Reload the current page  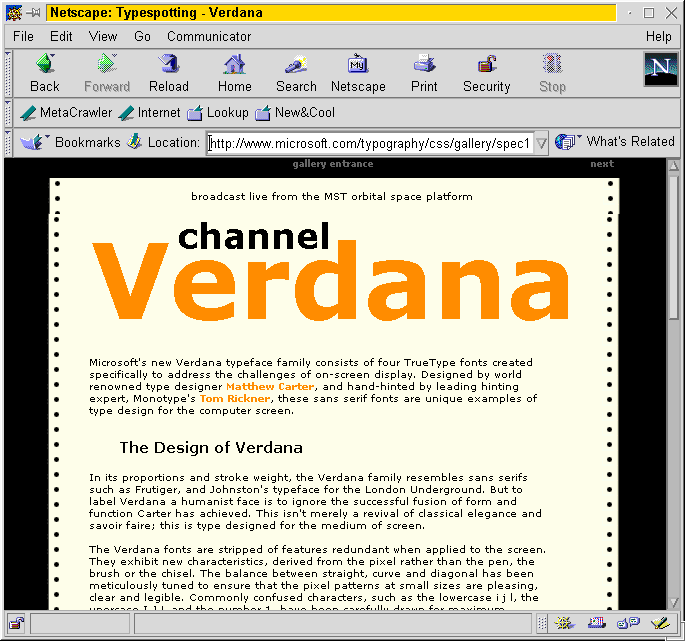click(x=169, y=73)
